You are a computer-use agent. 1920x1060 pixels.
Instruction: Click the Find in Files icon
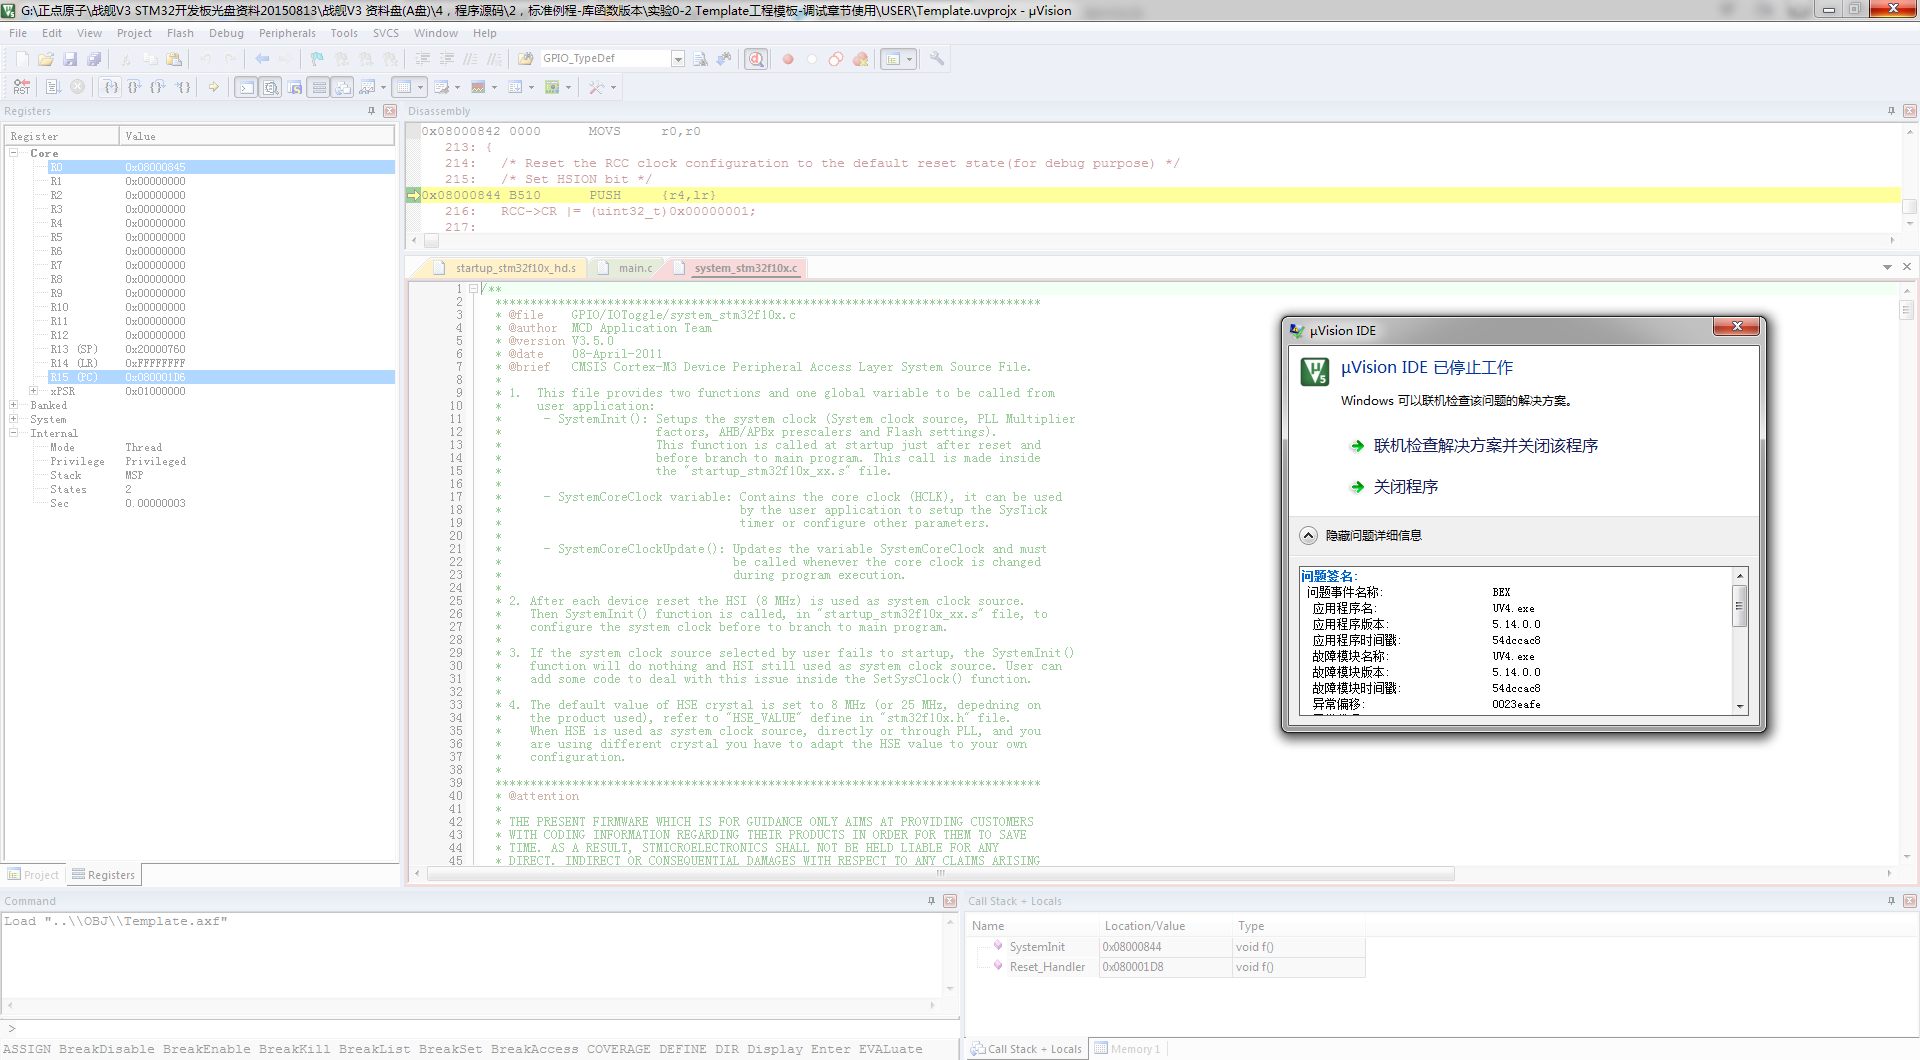pyautogui.click(x=526, y=59)
